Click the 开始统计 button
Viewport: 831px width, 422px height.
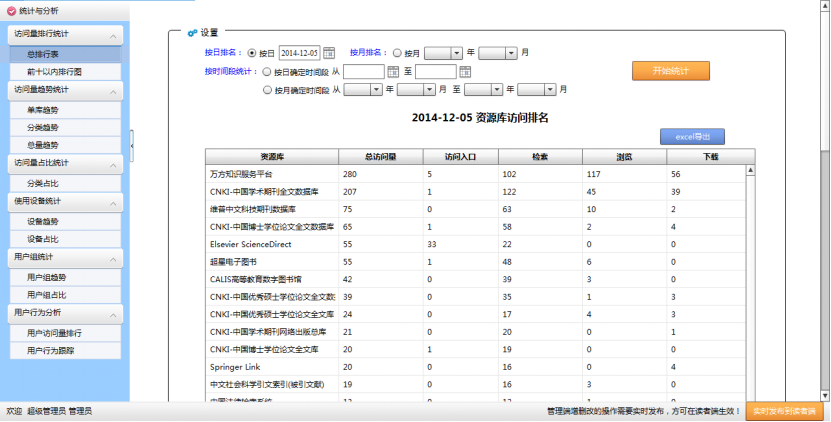pos(671,71)
